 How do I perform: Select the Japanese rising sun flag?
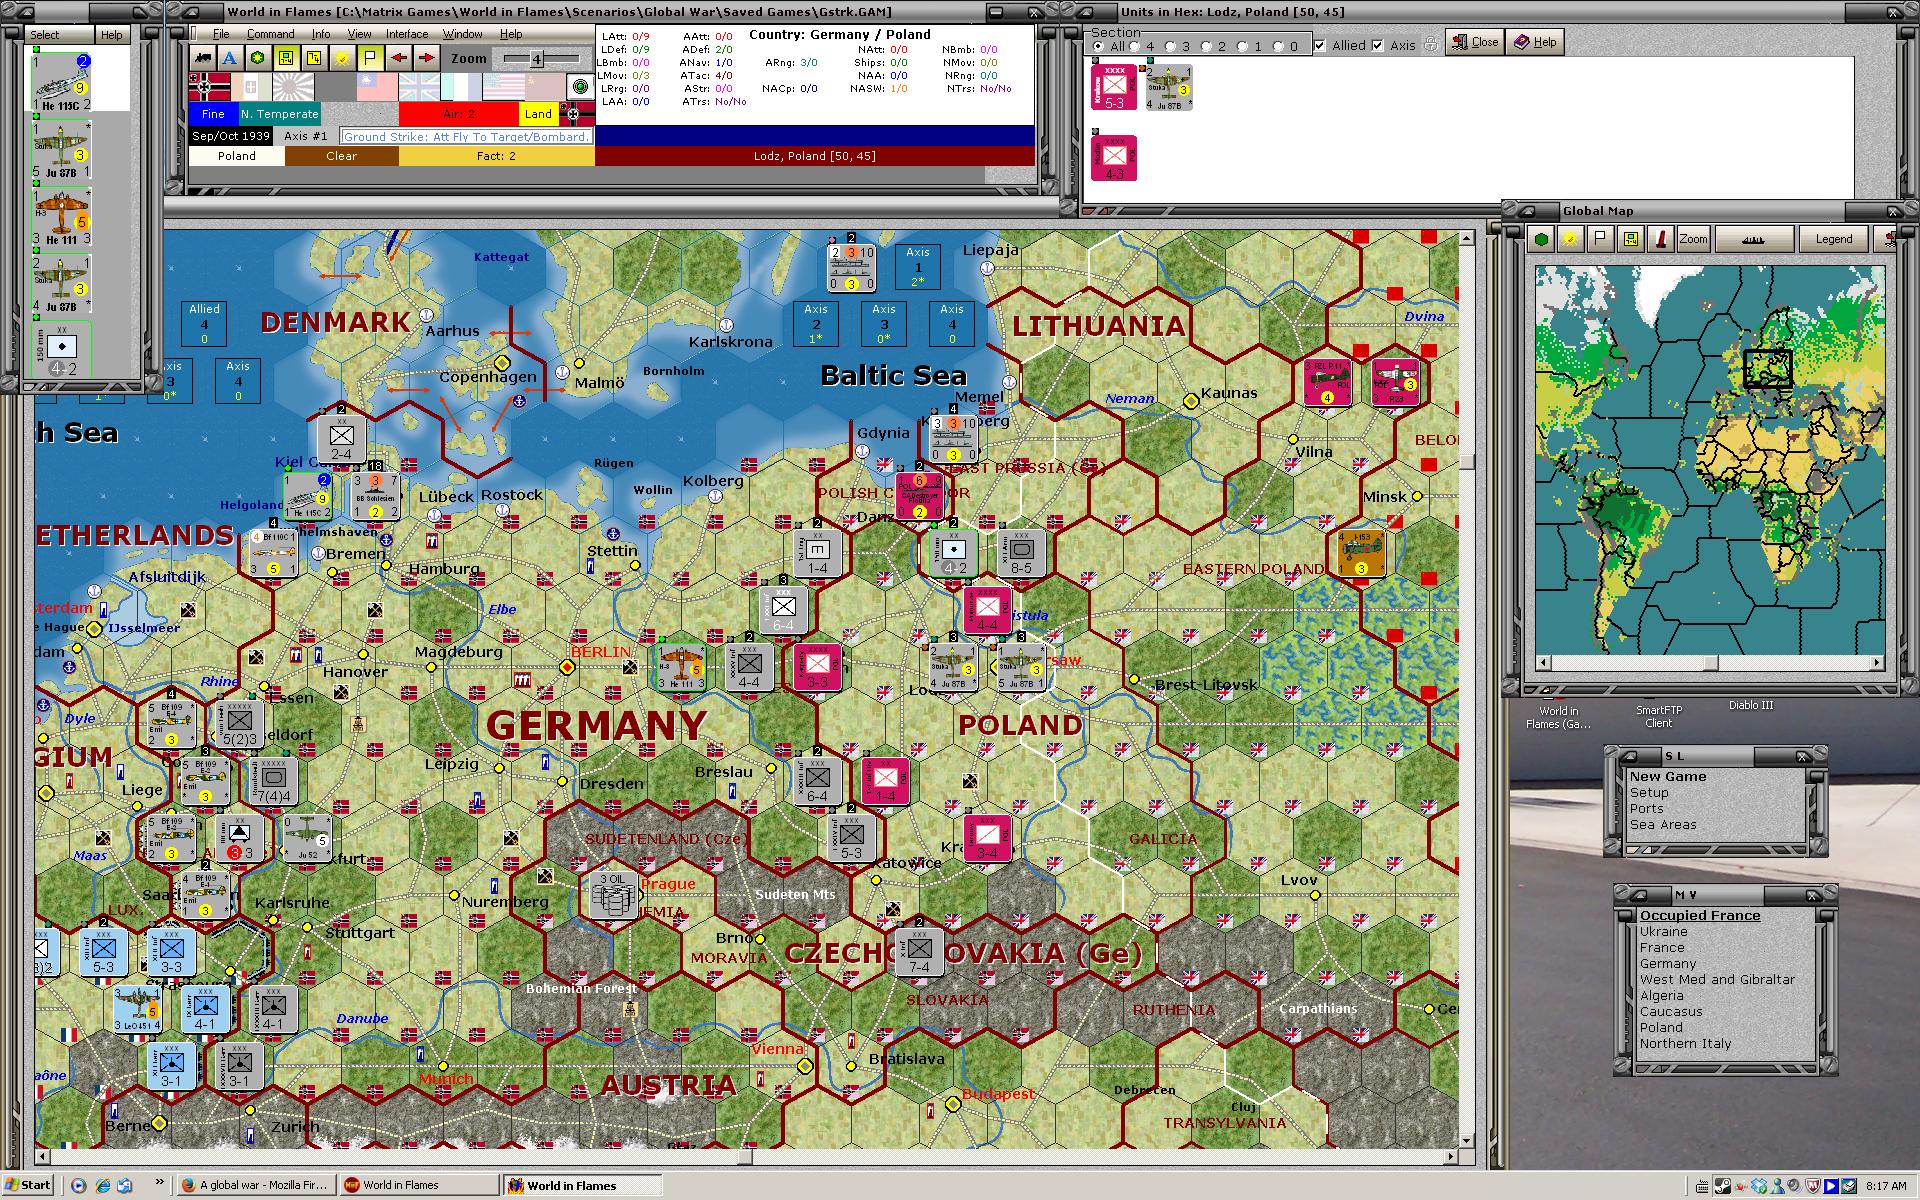click(x=293, y=87)
